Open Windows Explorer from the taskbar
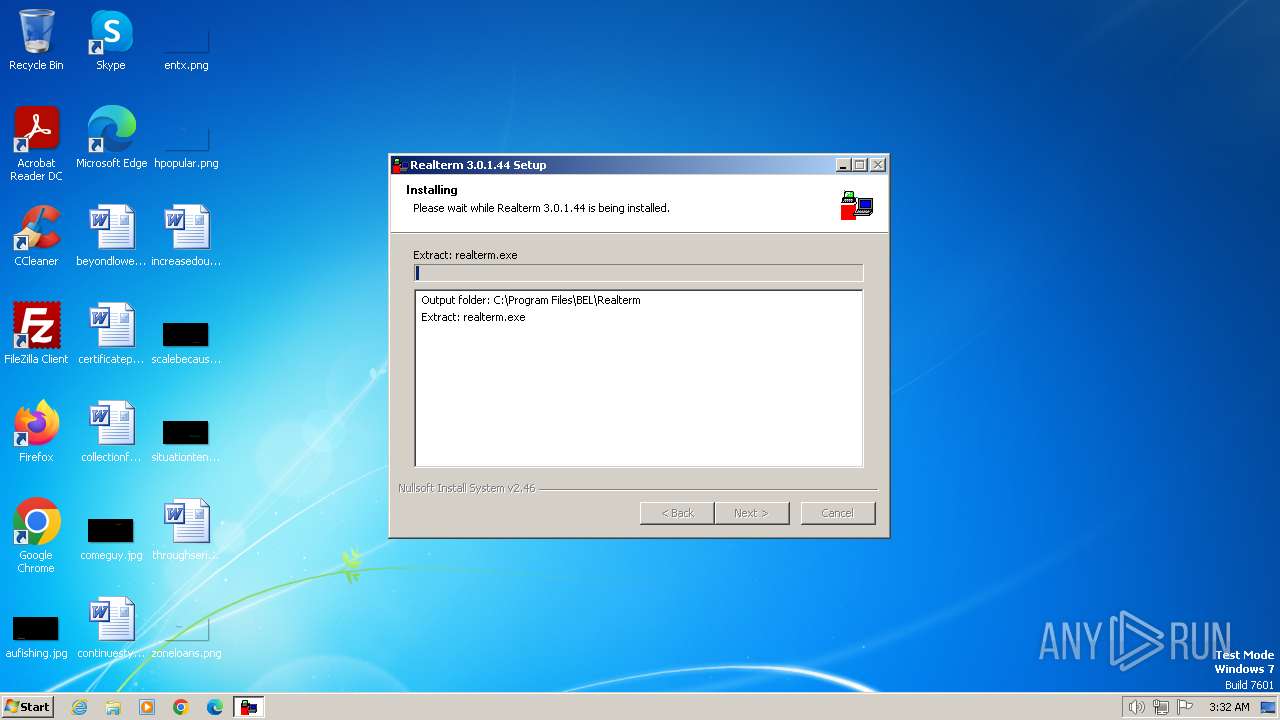This screenshot has height=720, width=1280. [x=113, y=707]
